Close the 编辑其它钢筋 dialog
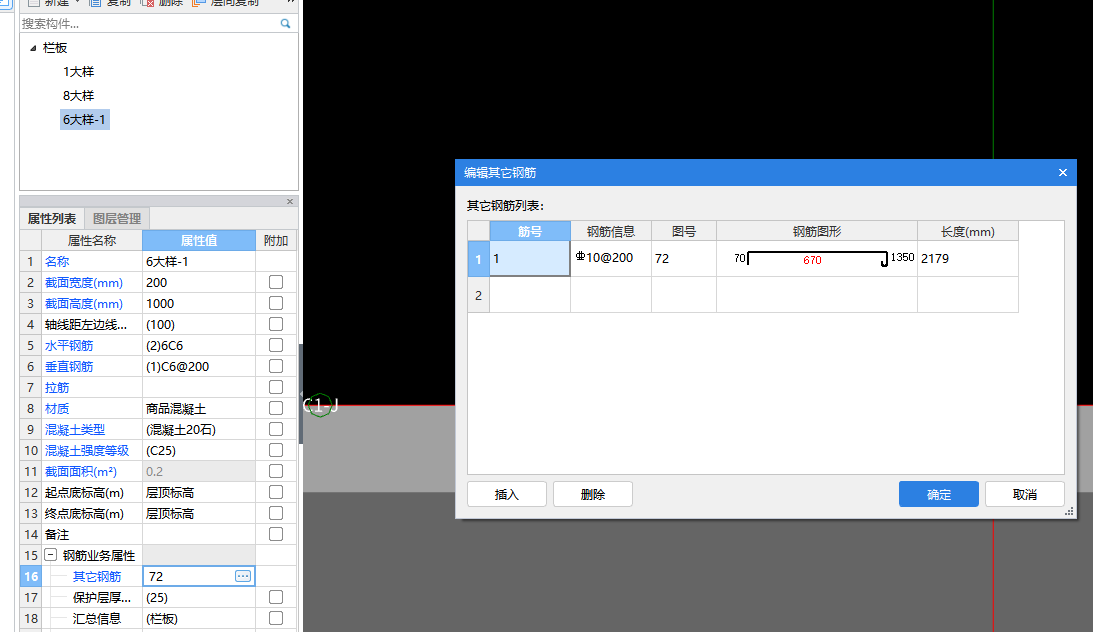1093x632 pixels. pos(1062,173)
